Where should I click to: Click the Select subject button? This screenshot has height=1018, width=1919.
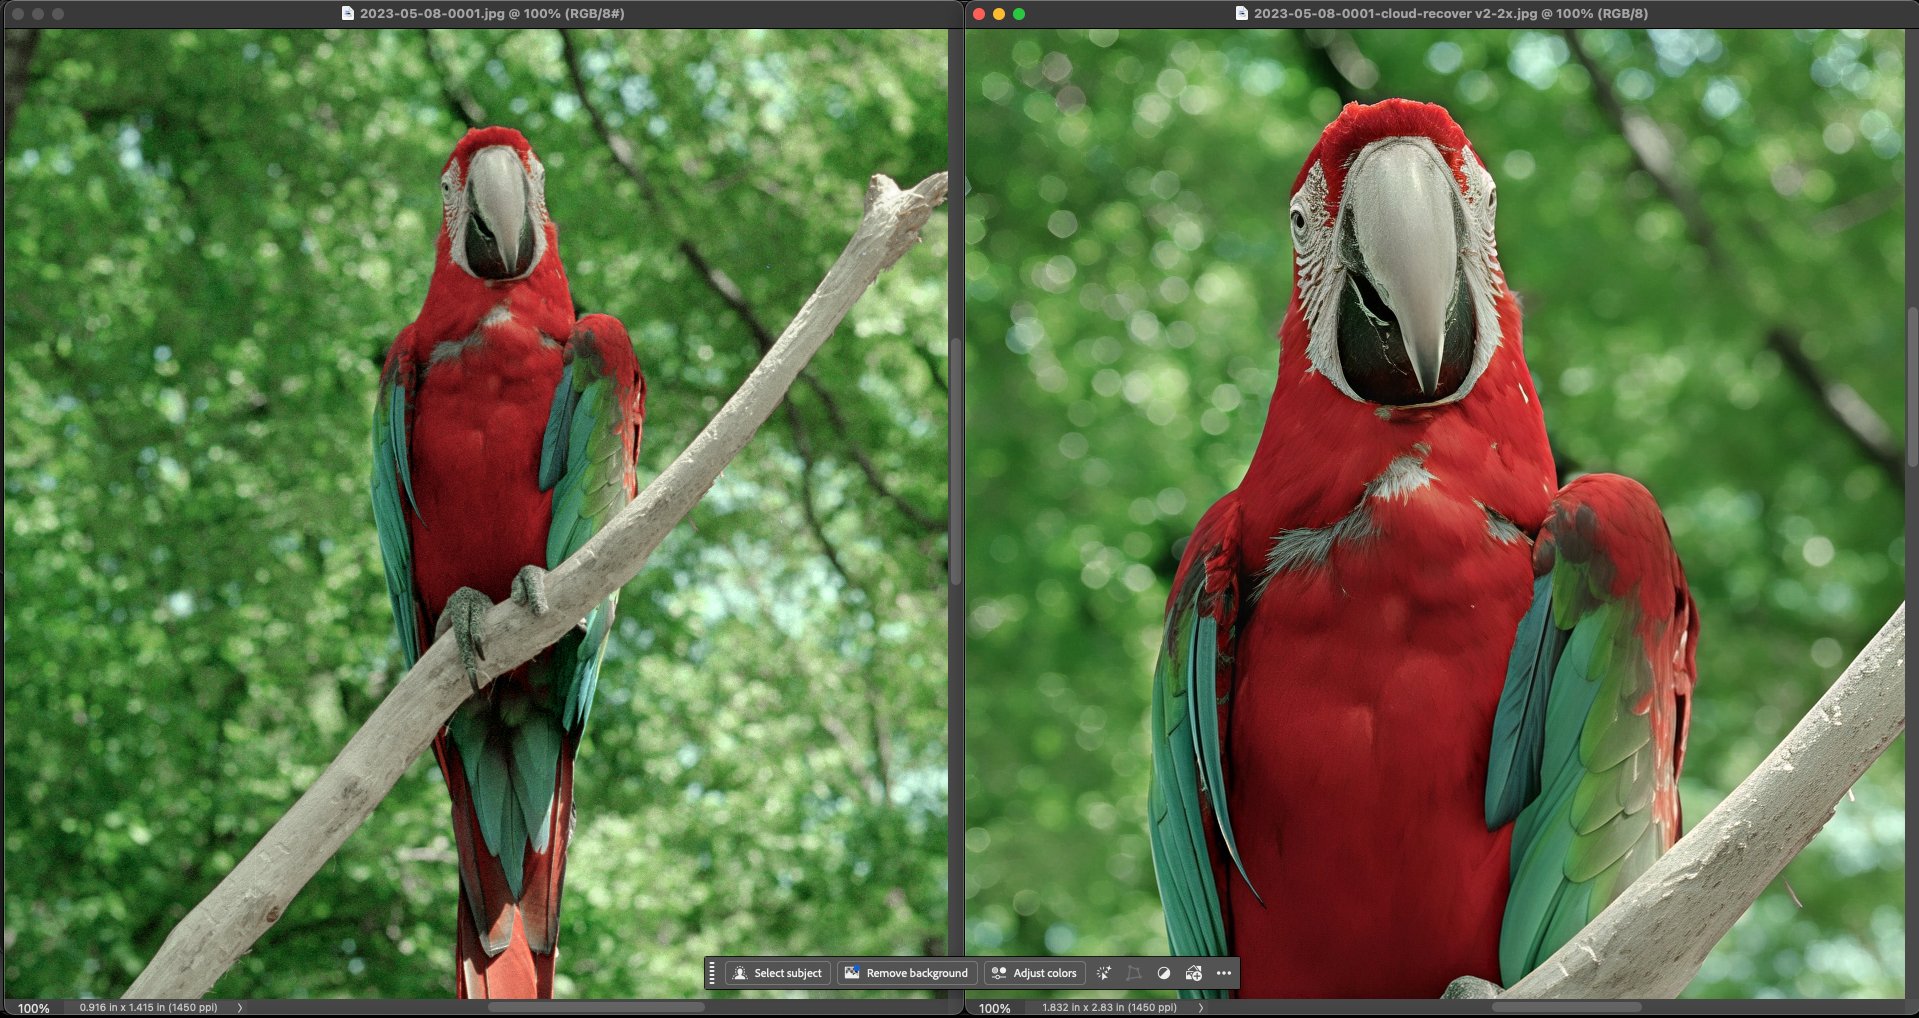pos(778,973)
